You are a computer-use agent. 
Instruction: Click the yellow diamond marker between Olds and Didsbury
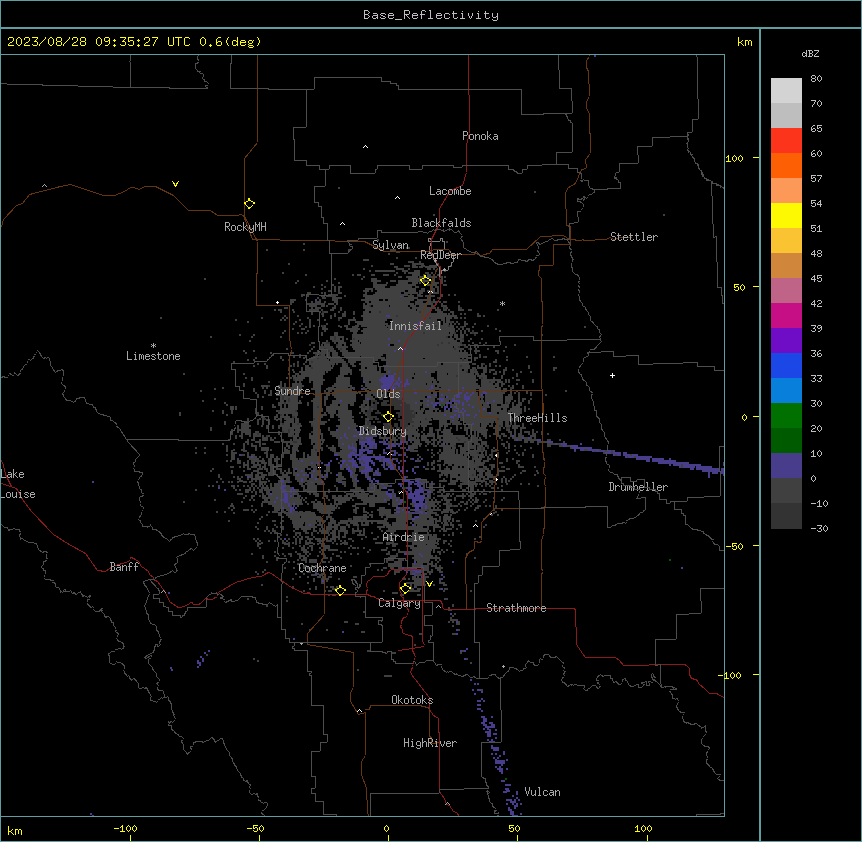click(389, 417)
